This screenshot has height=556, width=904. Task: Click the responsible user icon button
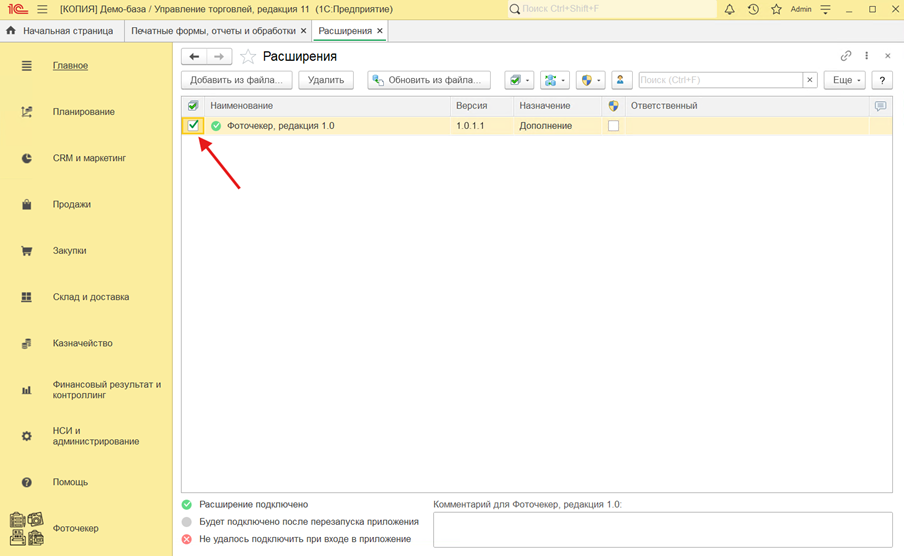click(x=621, y=80)
